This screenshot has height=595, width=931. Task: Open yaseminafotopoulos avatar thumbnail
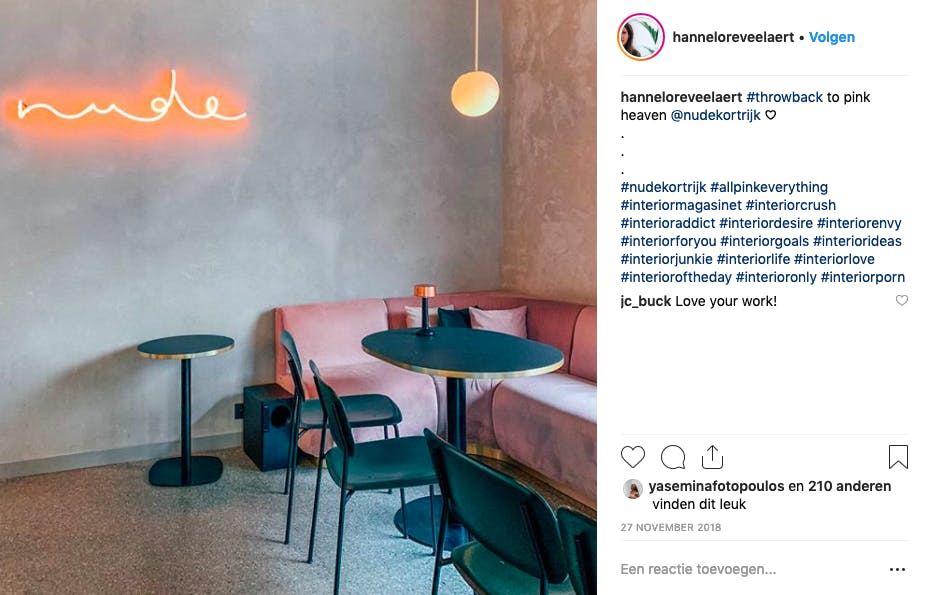point(632,489)
